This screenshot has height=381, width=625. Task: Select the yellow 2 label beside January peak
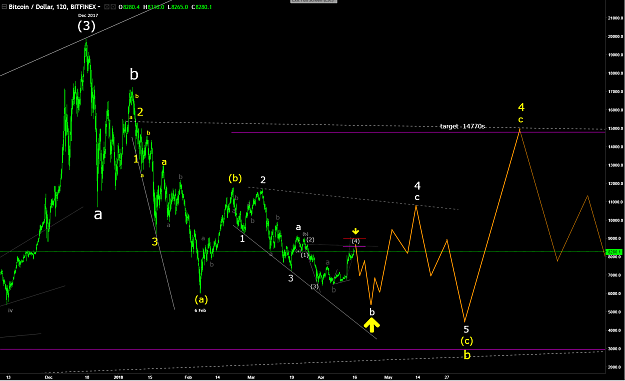click(140, 112)
